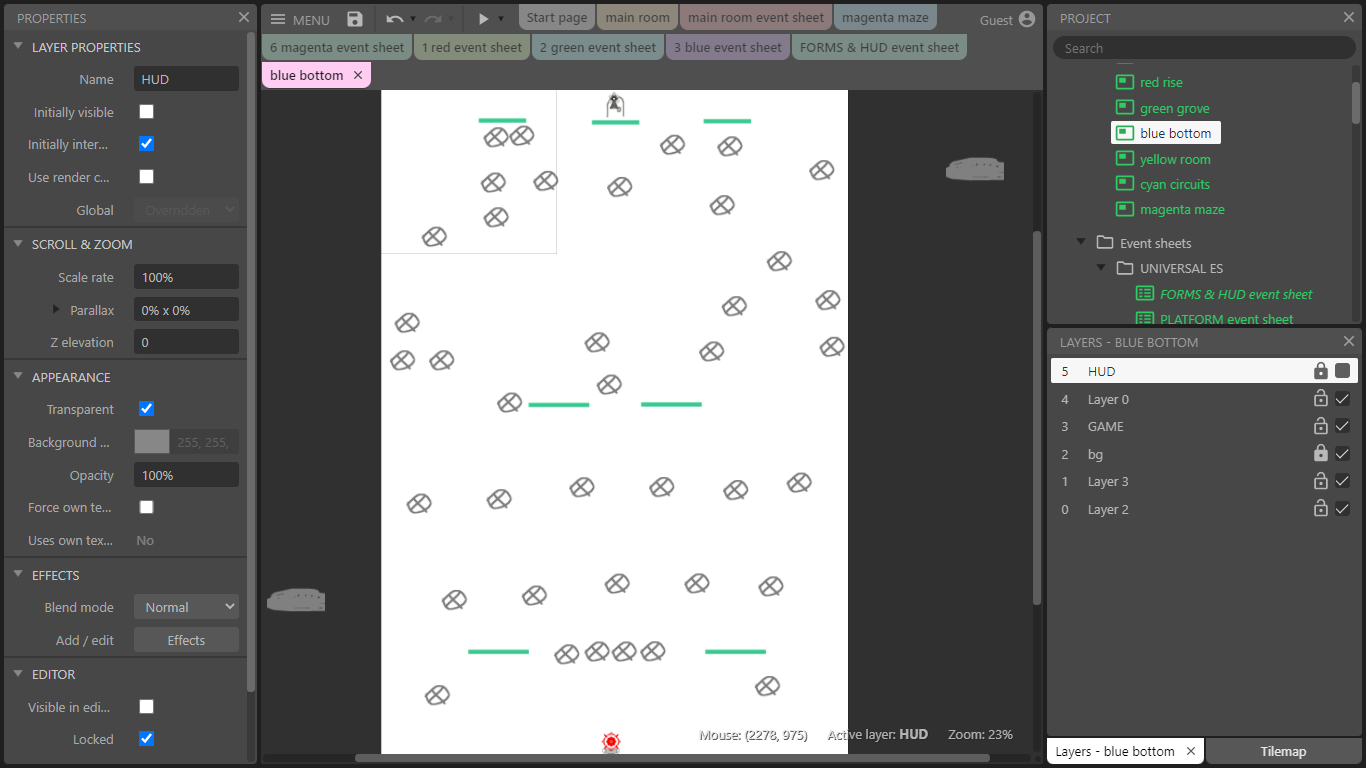The image size is (1366, 768).
Task: Expand the Parallax property arrow
Action: pyautogui.click(x=57, y=310)
